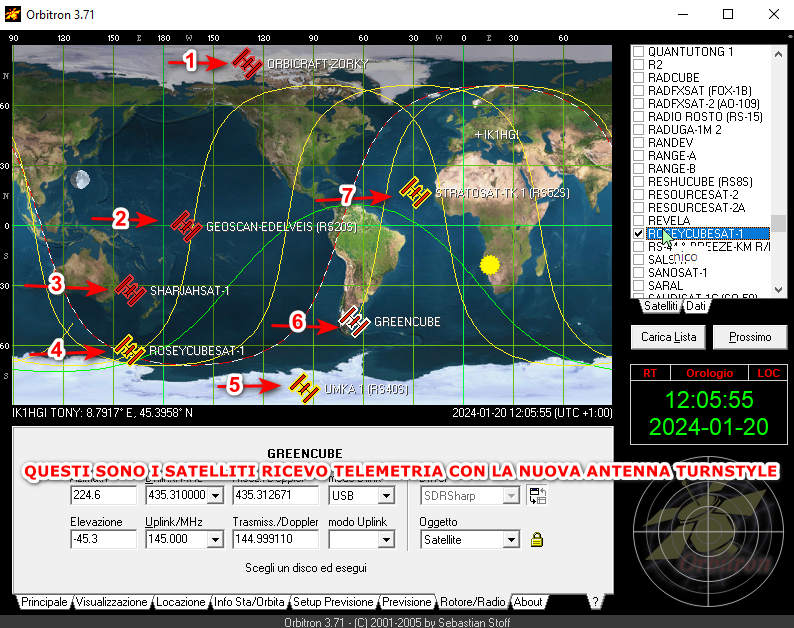Viewport: 794px width, 628px height.
Task: Enable the SARAL satellite checkbox
Action: click(639, 286)
